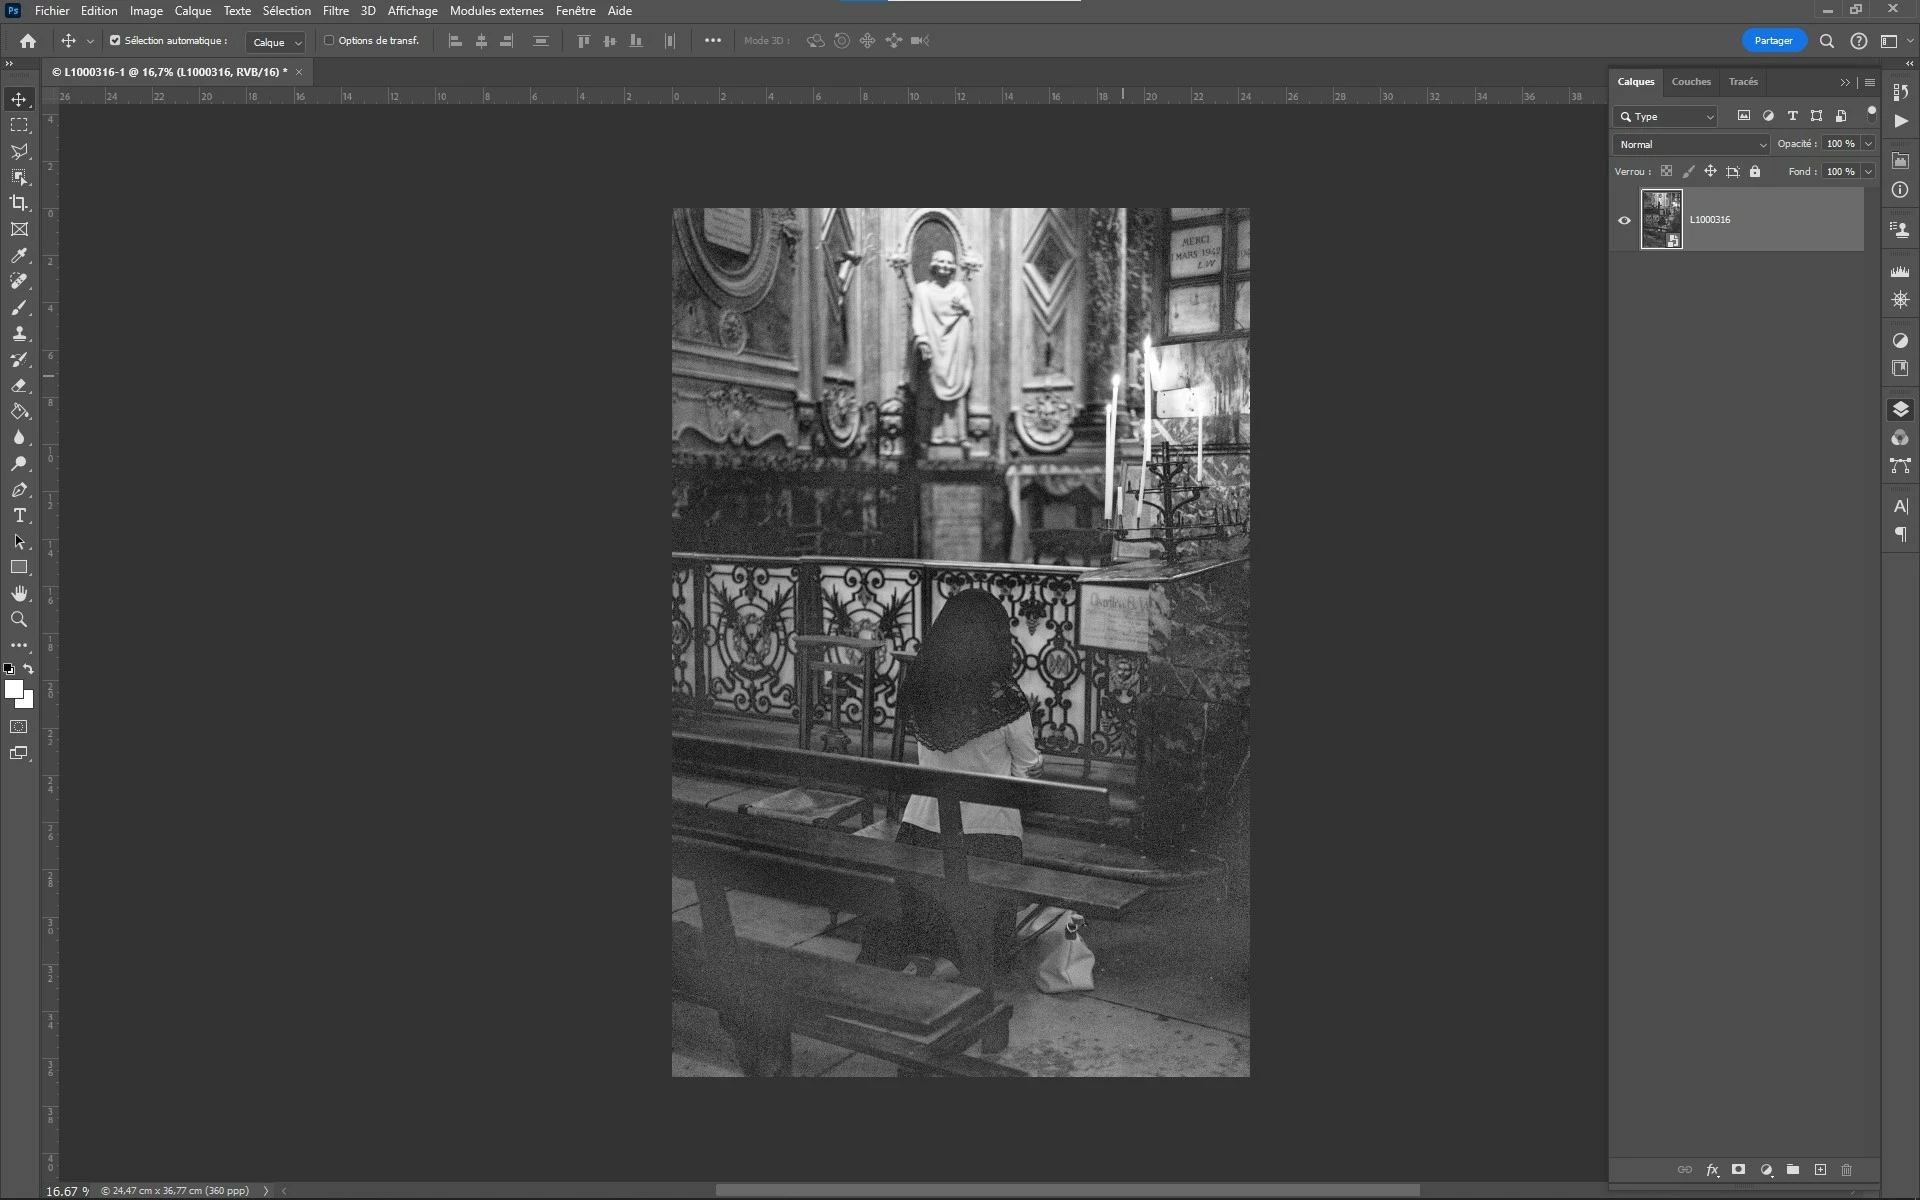This screenshot has height=1200, width=1920.
Task: Select the Horizontal Type tool
Action: click(19, 516)
